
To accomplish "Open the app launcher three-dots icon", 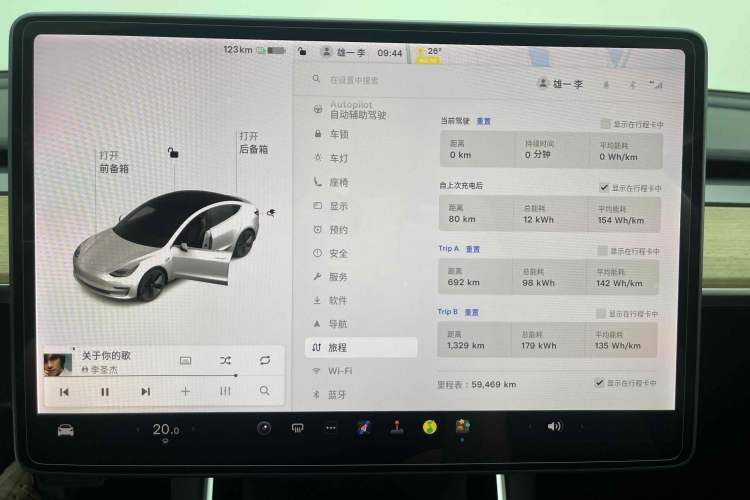I will [331, 428].
